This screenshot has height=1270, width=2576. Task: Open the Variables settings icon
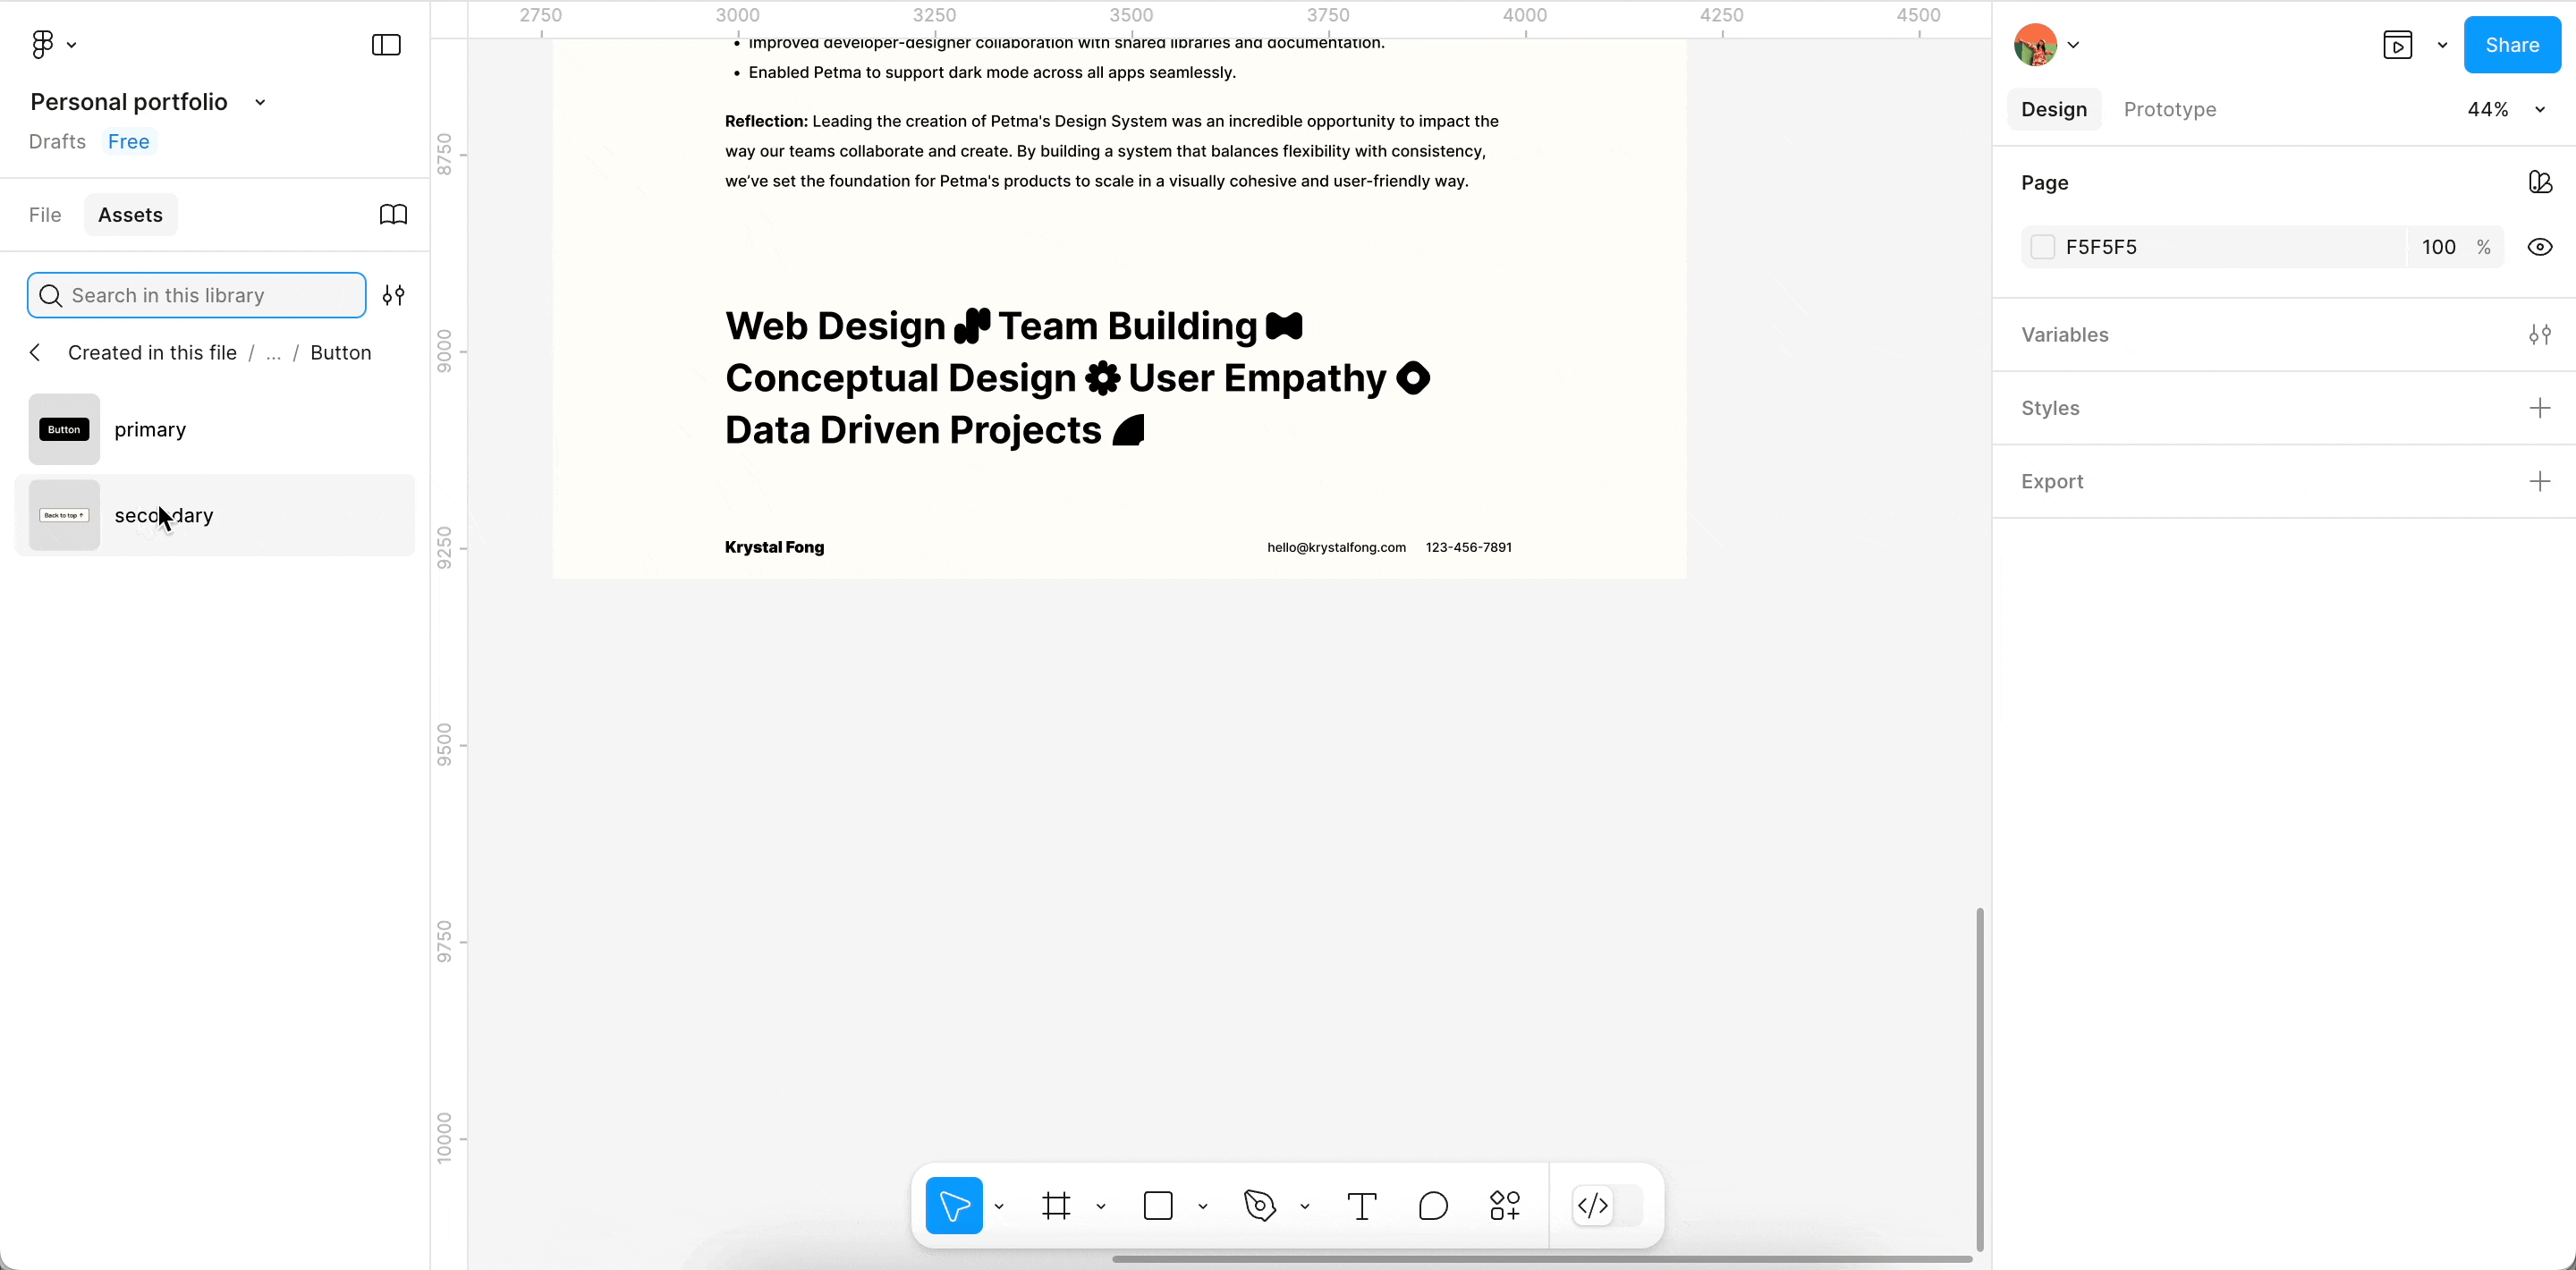[2539, 335]
